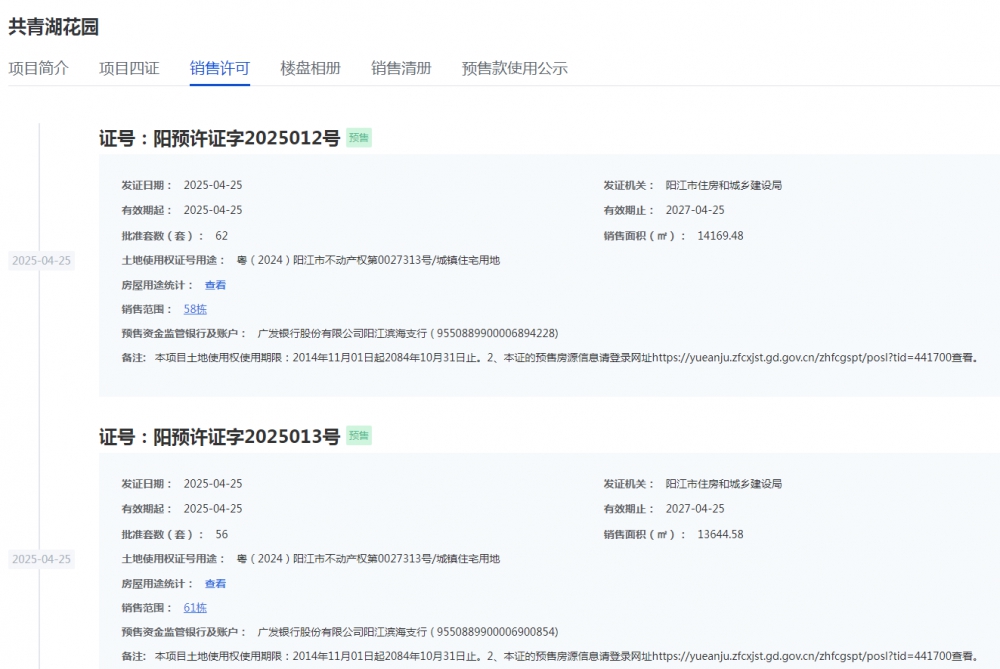Click the land certificate text in second certificate
The width and height of the screenshot is (1000, 669).
(x=368, y=559)
